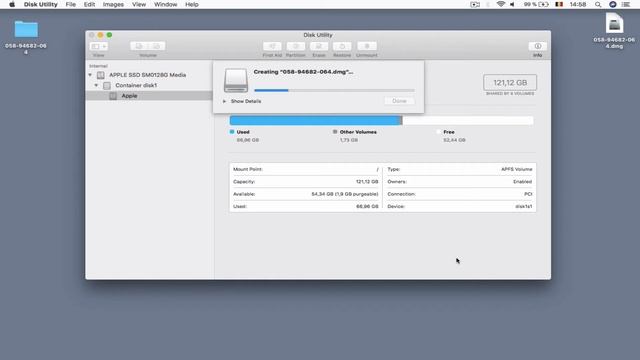Viewport: 640px width, 360px height.
Task: Click the Restore toolbar icon
Action: click(x=342, y=46)
